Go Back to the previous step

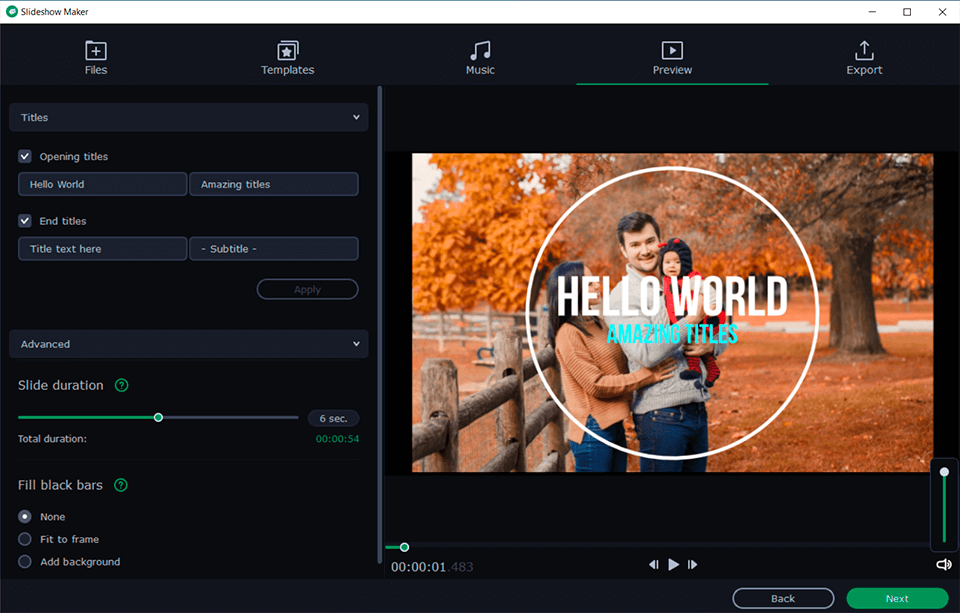click(x=783, y=598)
